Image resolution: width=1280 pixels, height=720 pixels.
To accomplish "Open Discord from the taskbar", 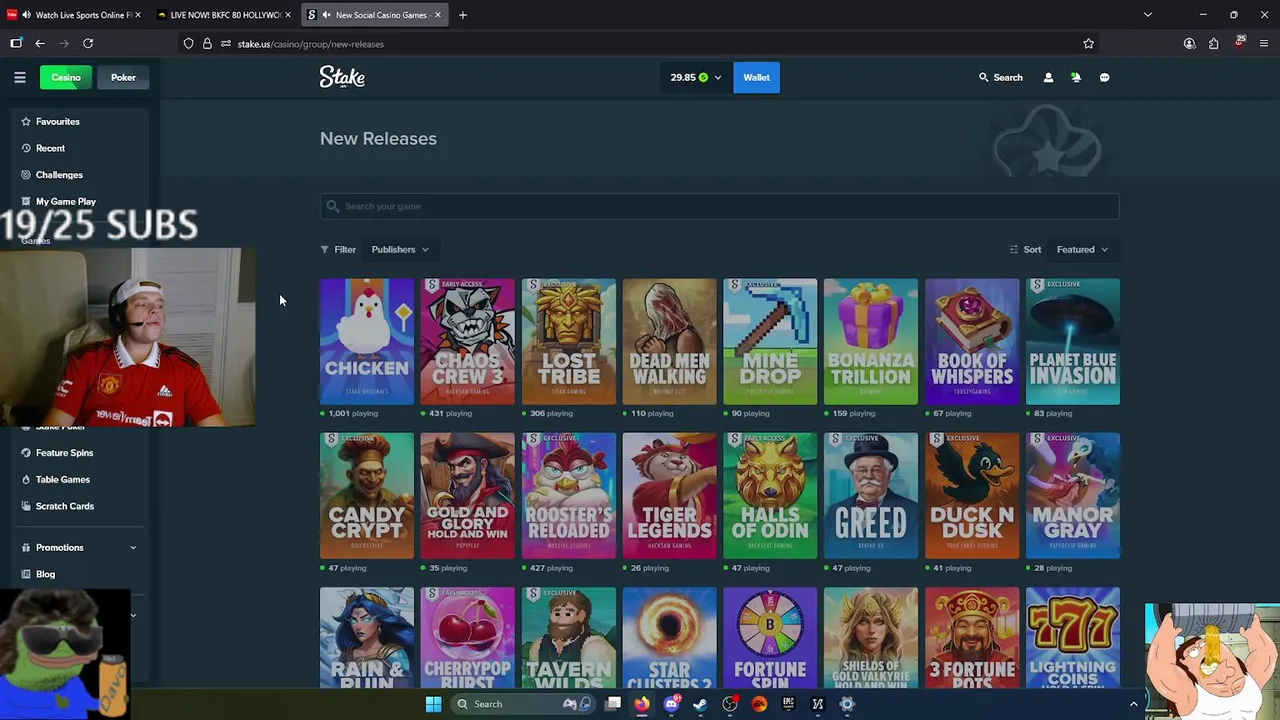I will [x=672, y=704].
